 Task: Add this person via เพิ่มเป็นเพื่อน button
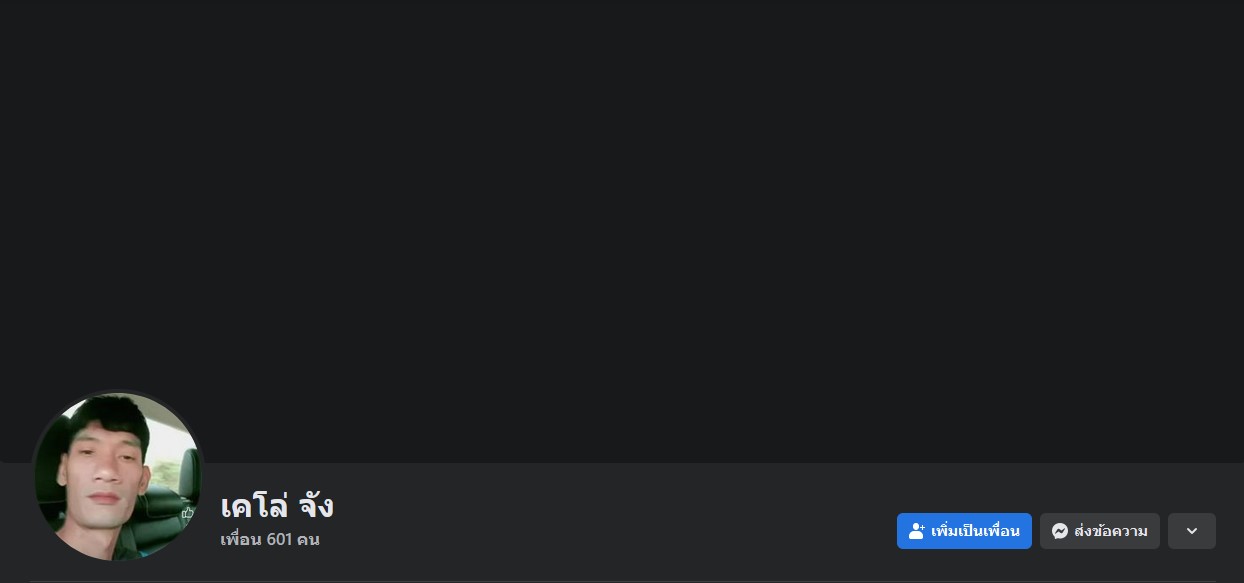964,531
